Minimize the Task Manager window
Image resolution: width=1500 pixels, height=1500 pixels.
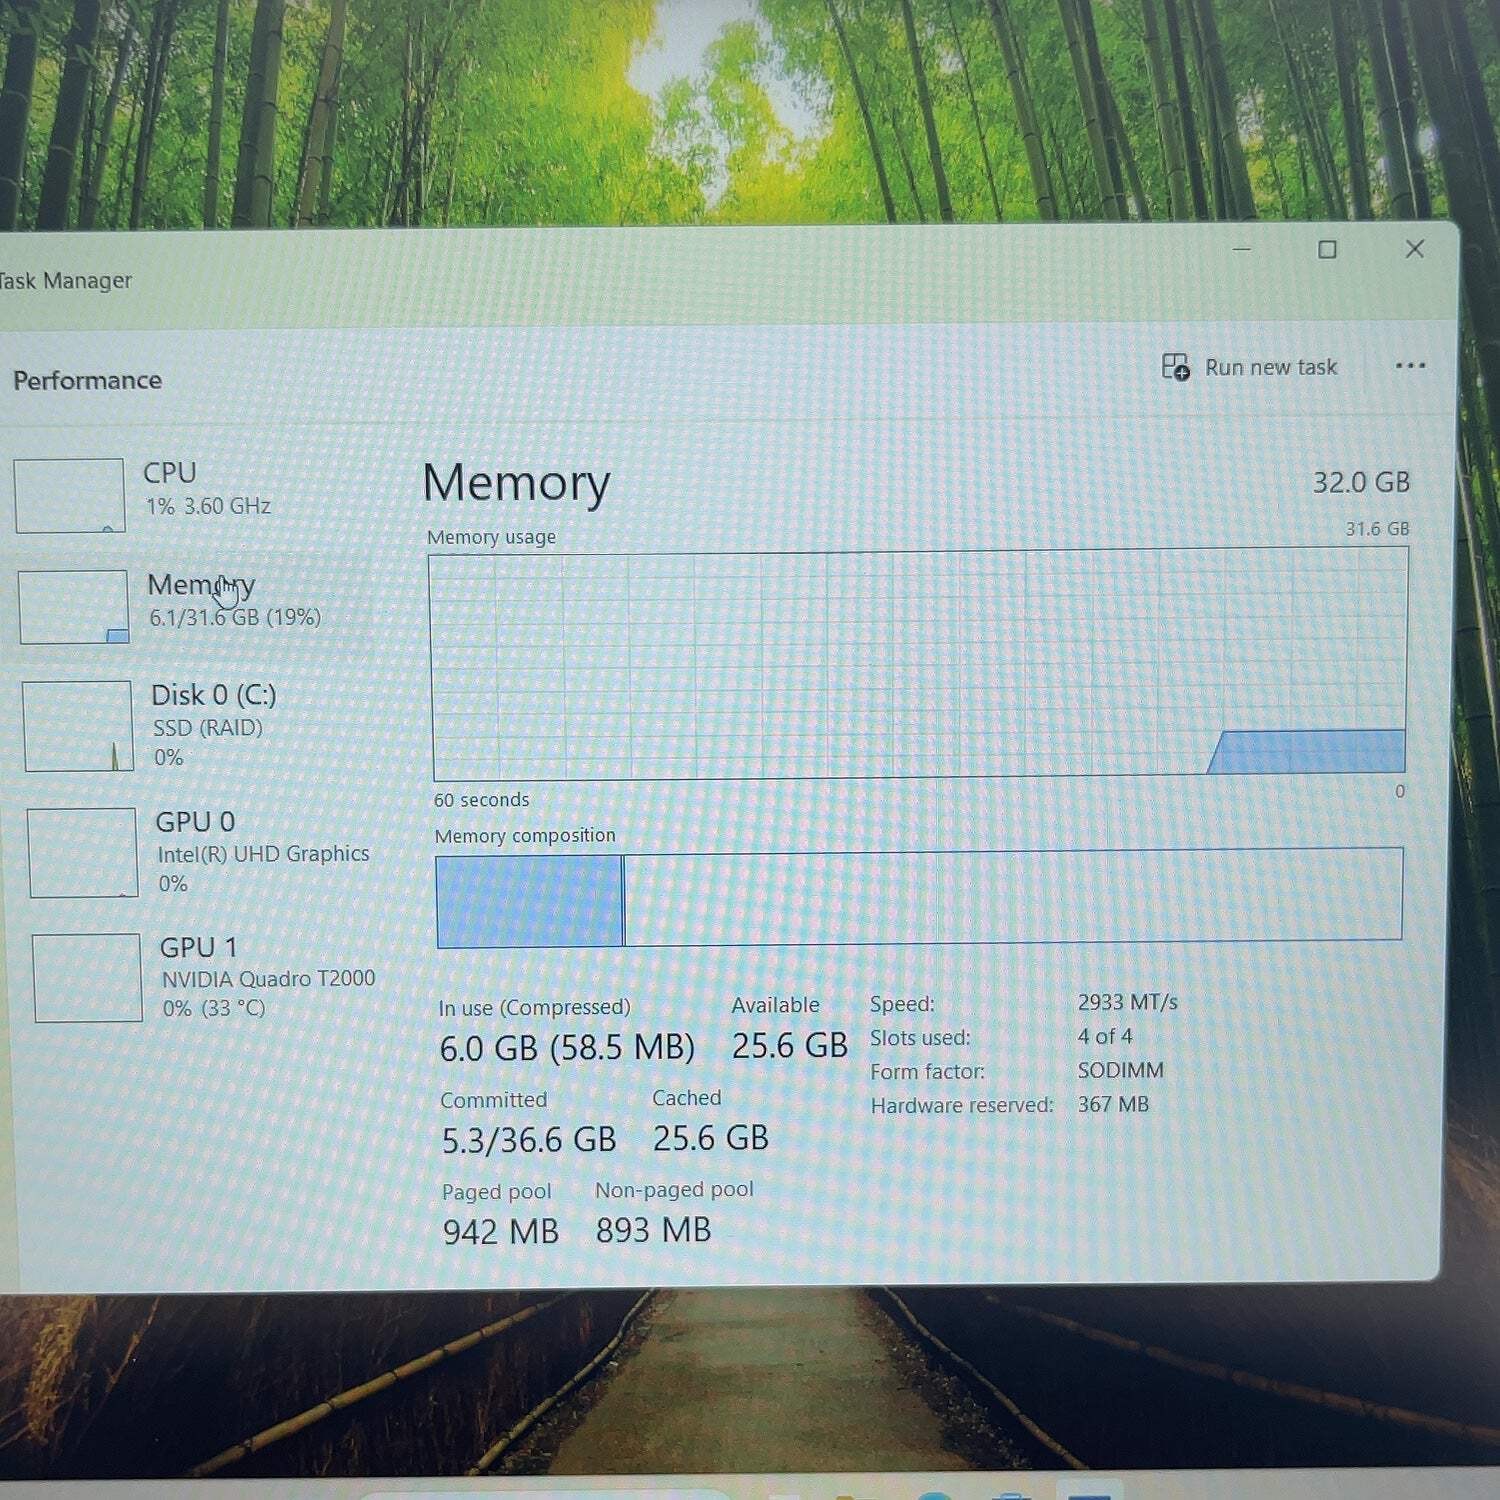pyautogui.click(x=1242, y=249)
